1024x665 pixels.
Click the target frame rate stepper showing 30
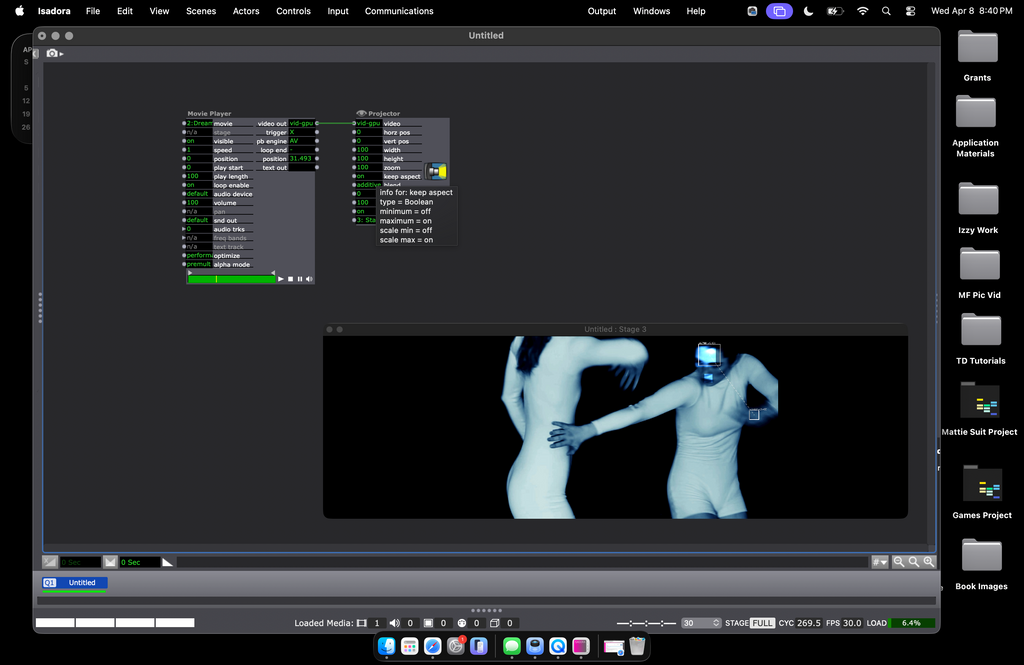[x=701, y=623]
